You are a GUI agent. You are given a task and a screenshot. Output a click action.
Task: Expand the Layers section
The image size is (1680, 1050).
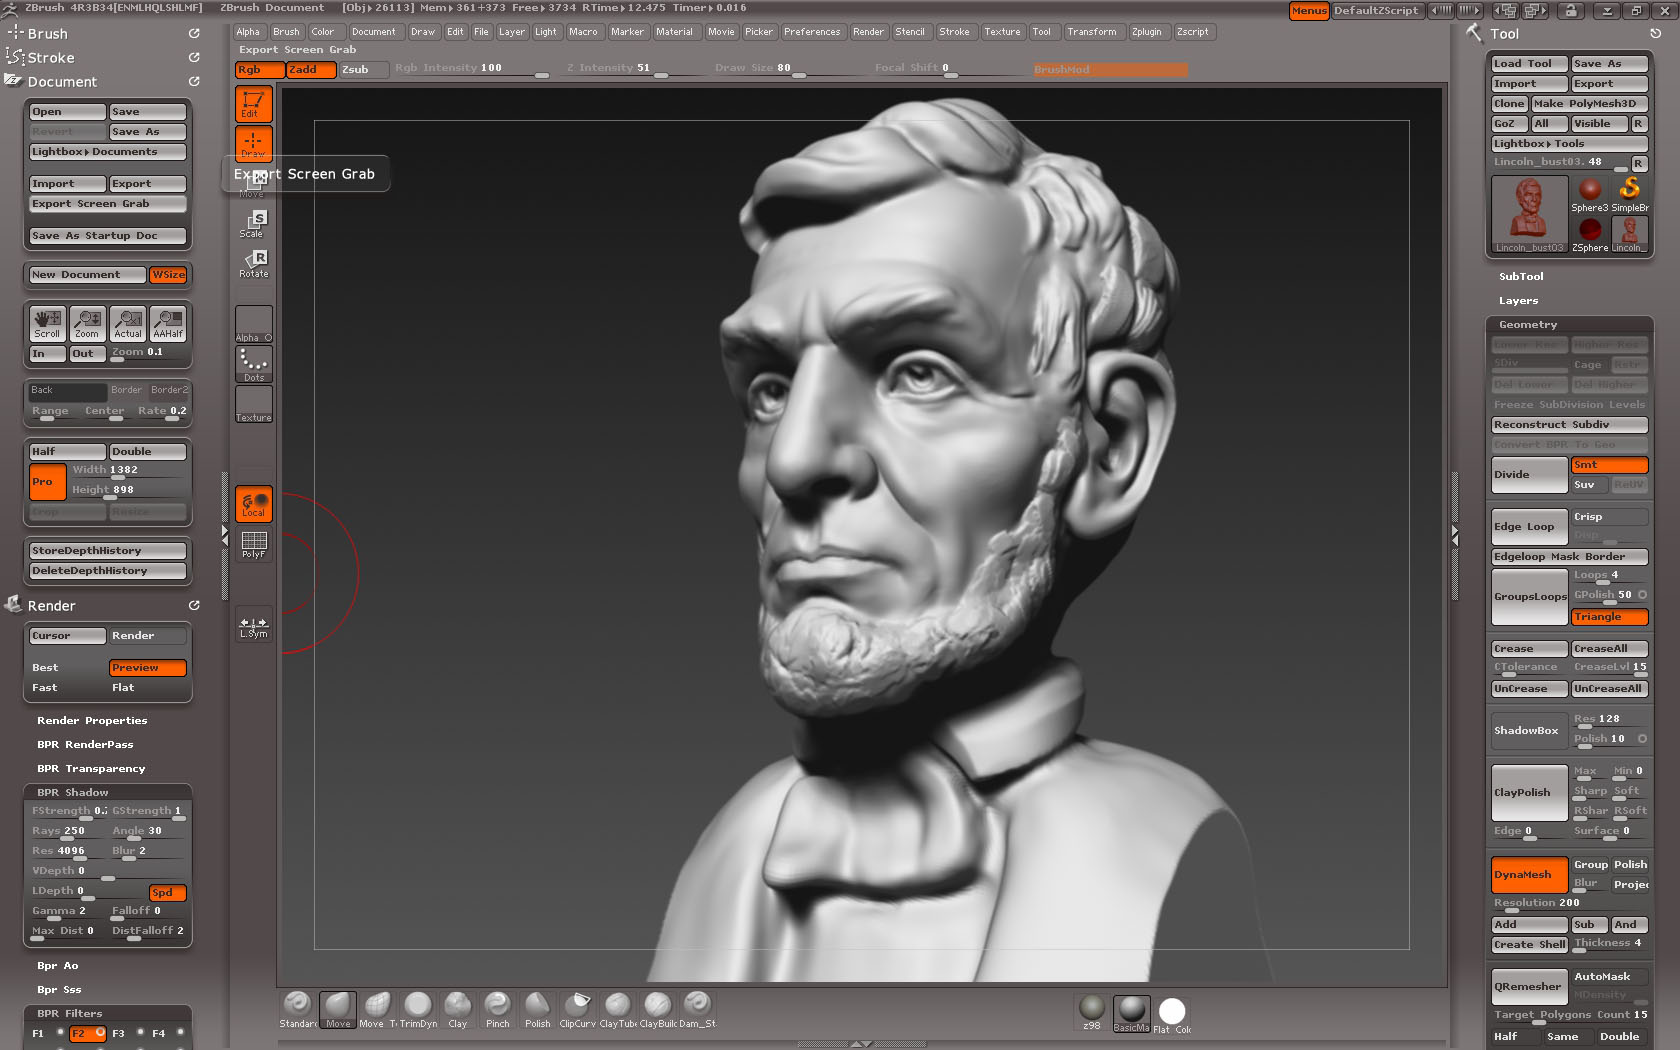click(x=1518, y=300)
